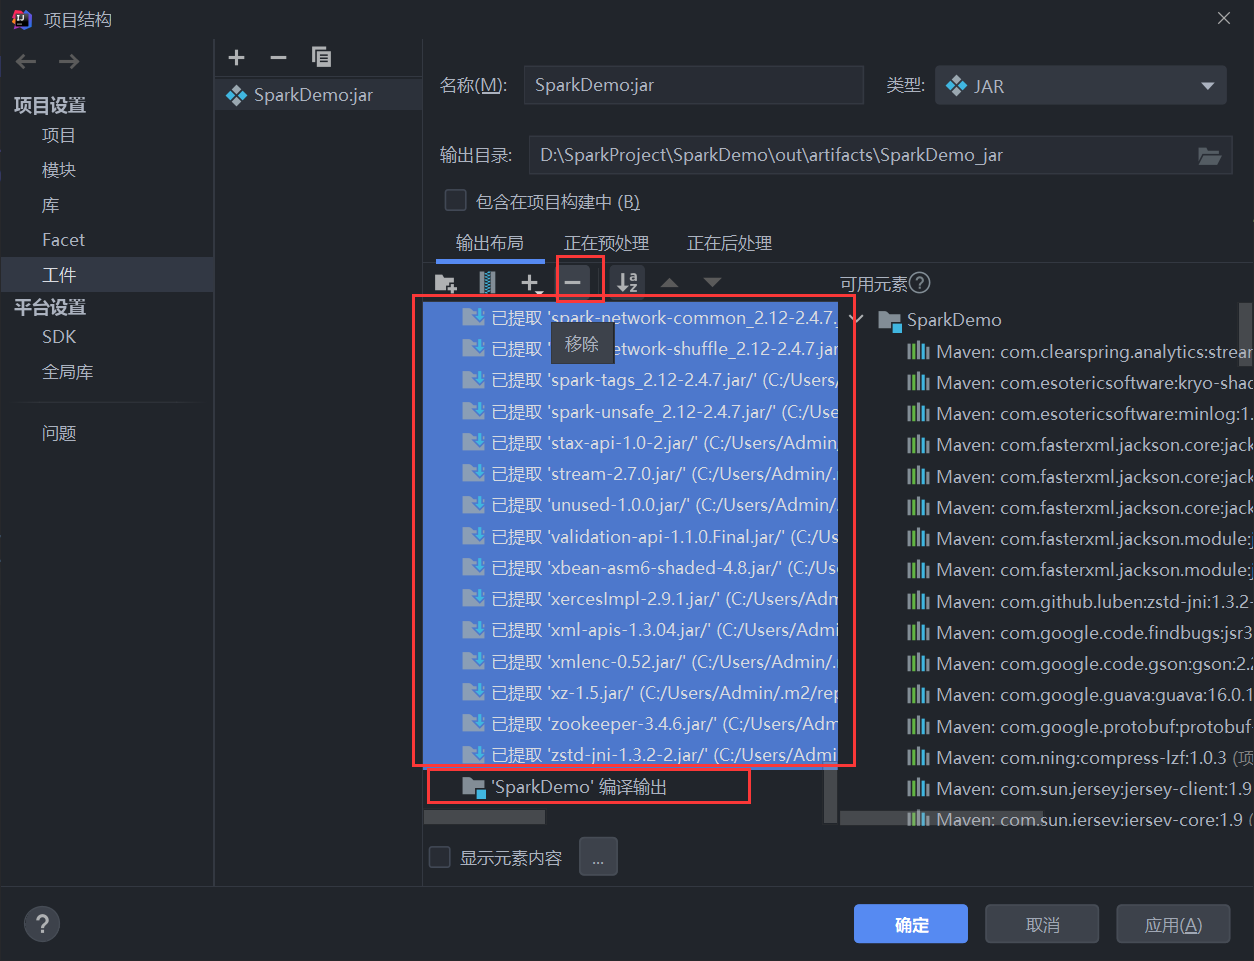The image size is (1254, 961).
Task: Open help for available elements
Action: click(x=920, y=283)
